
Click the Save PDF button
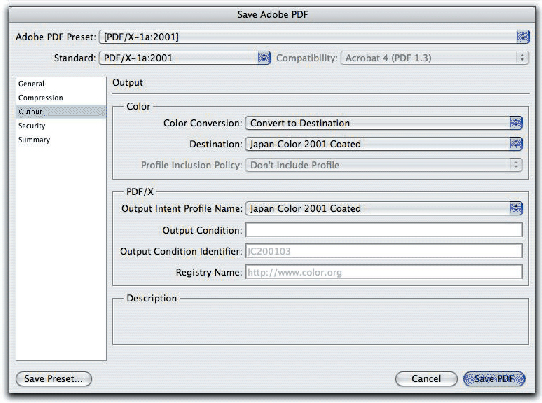point(494,379)
